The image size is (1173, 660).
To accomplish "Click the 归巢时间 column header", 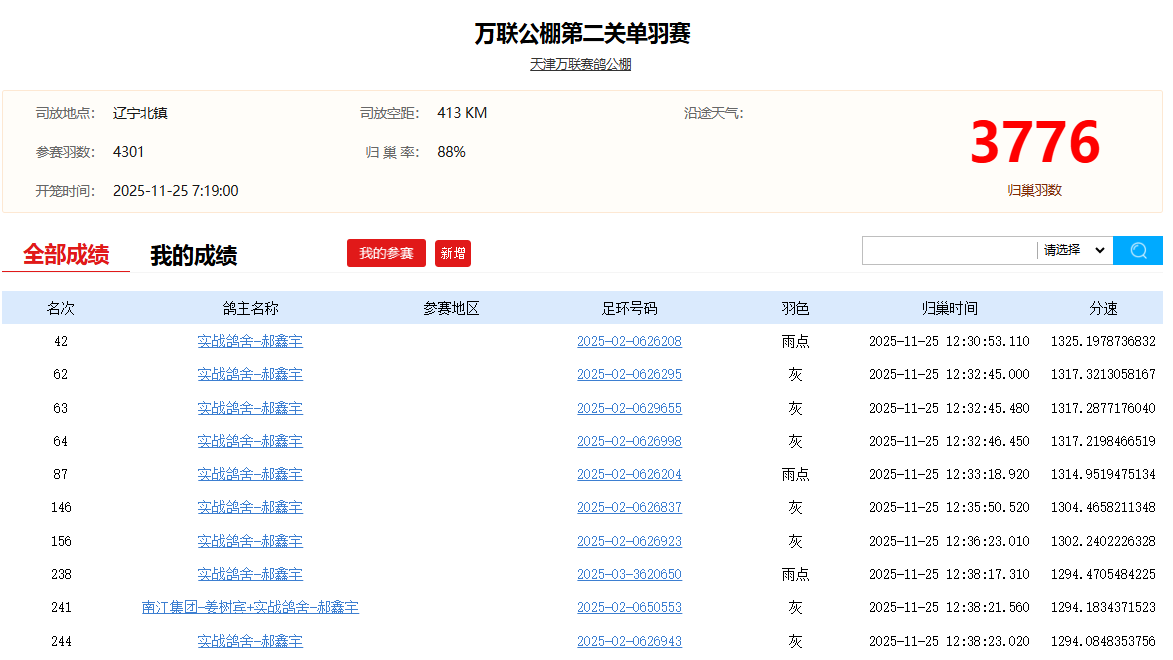I will coord(949,308).
